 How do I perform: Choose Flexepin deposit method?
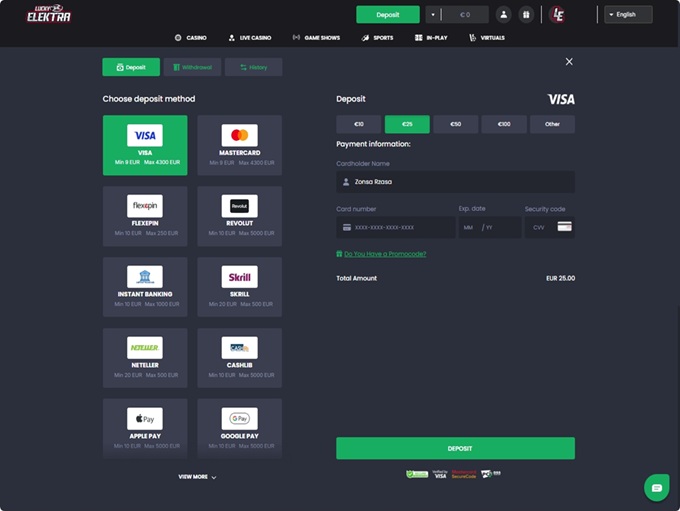pyautogui.click(x=145, y=216)
